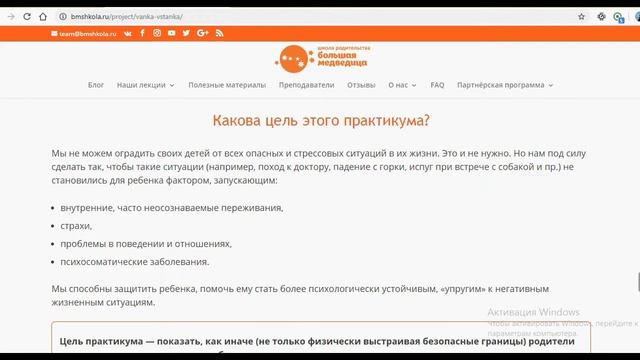This screenshot has width=640, height=360.
Task: Open the gear extension icon
Action: [601, 17]
